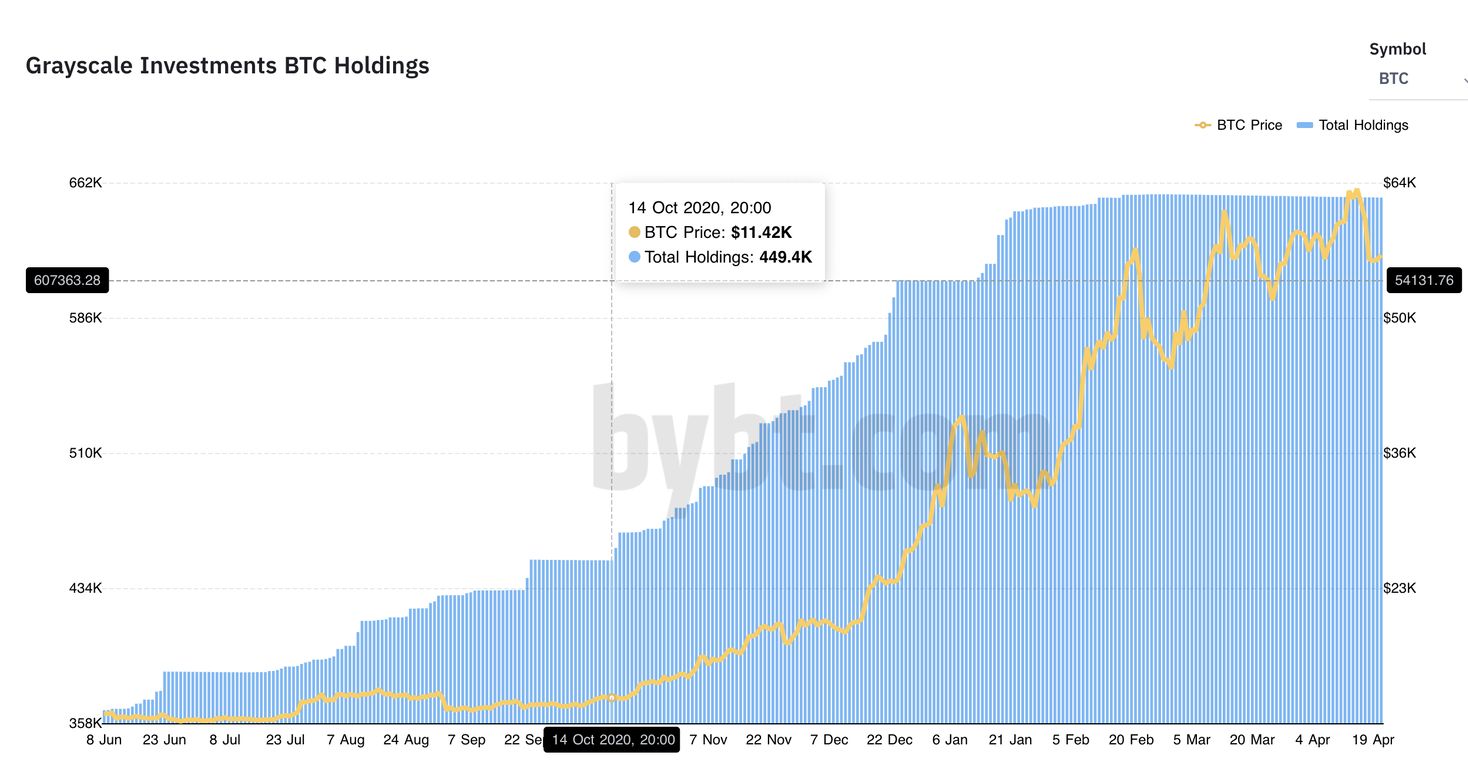Click the 8 Jun date axis label
Screen dimensions: 1468x784
coord(105,740)
